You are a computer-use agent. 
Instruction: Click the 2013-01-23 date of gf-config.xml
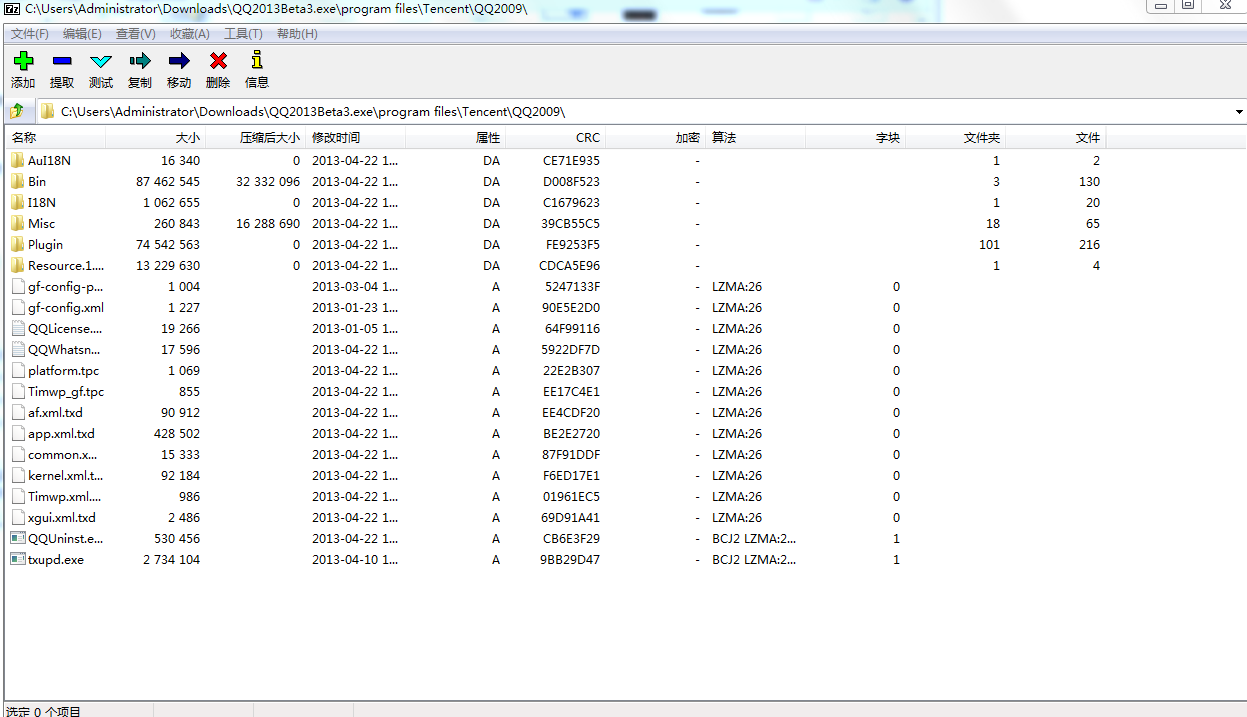(355, 308)
